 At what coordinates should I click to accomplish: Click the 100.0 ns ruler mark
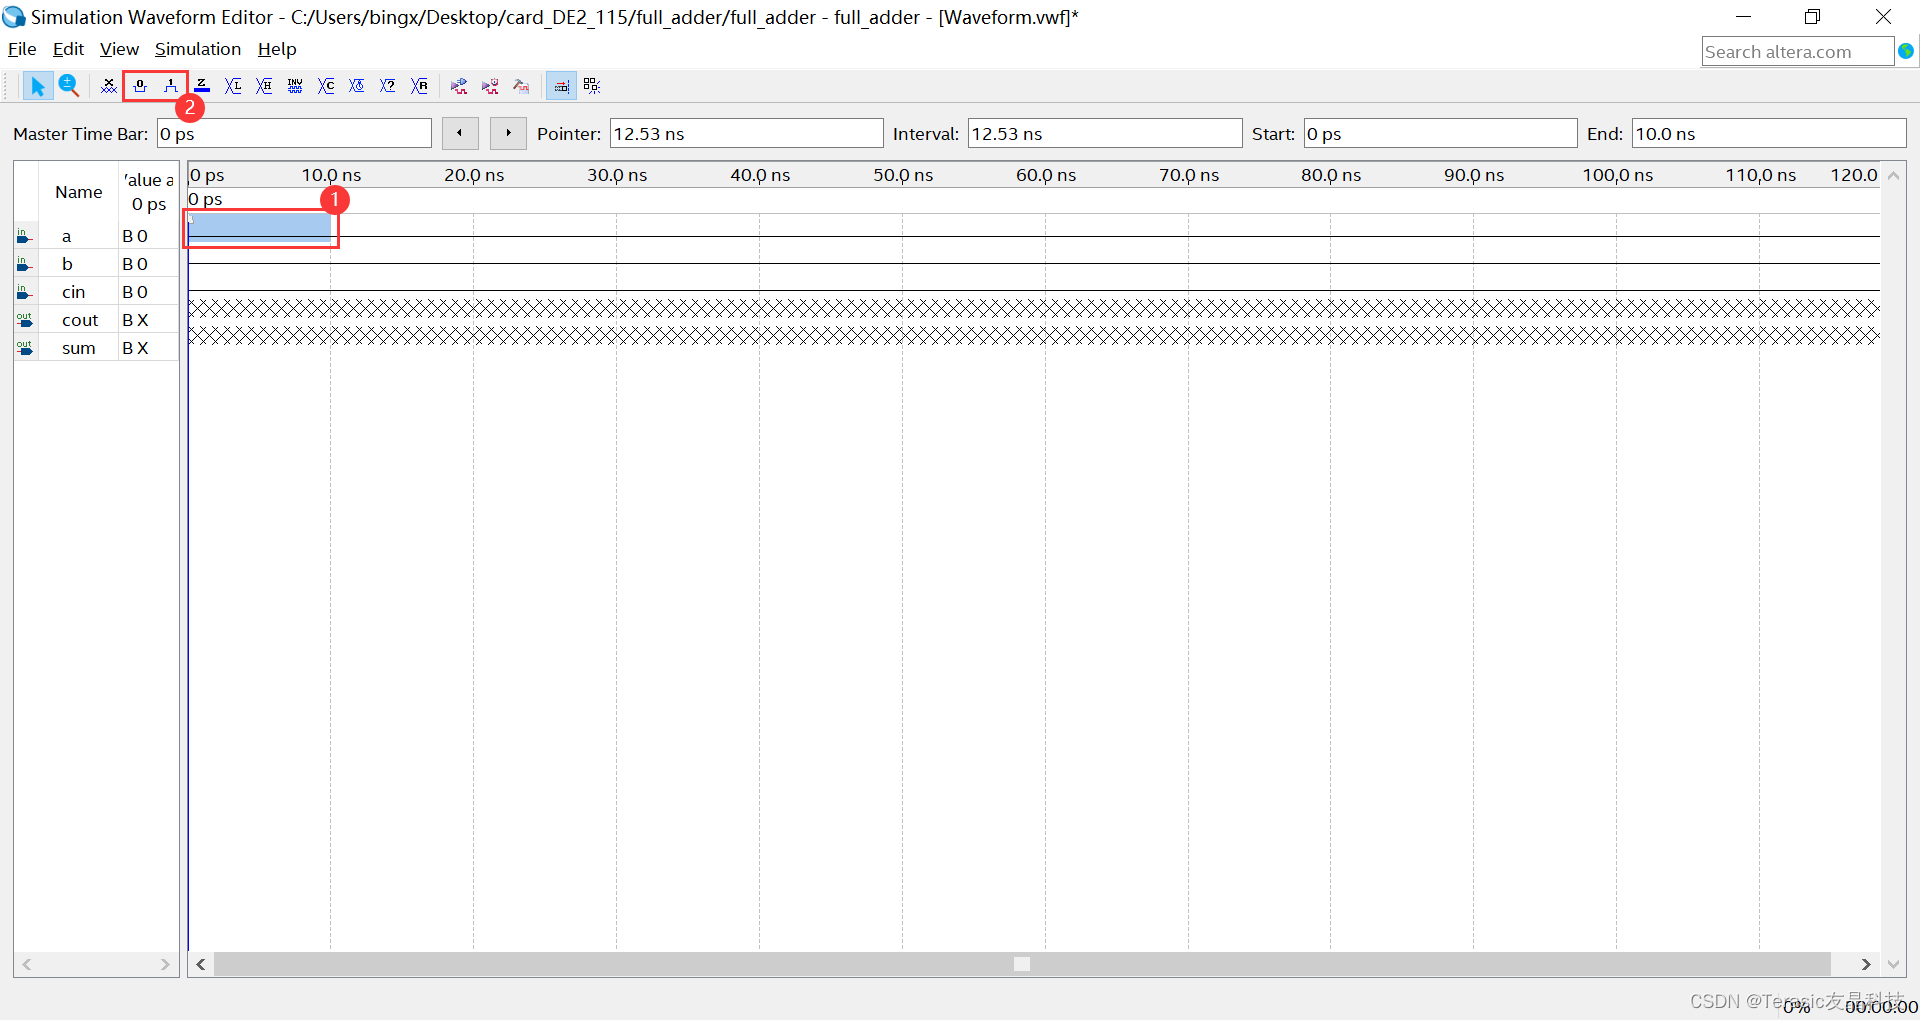tap(1617, 175)
